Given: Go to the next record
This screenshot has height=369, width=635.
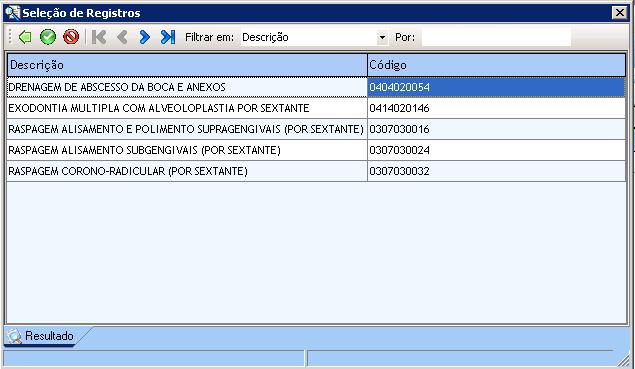Looking at the screenshot, I should pyautogui.click(x=145, y=37).
